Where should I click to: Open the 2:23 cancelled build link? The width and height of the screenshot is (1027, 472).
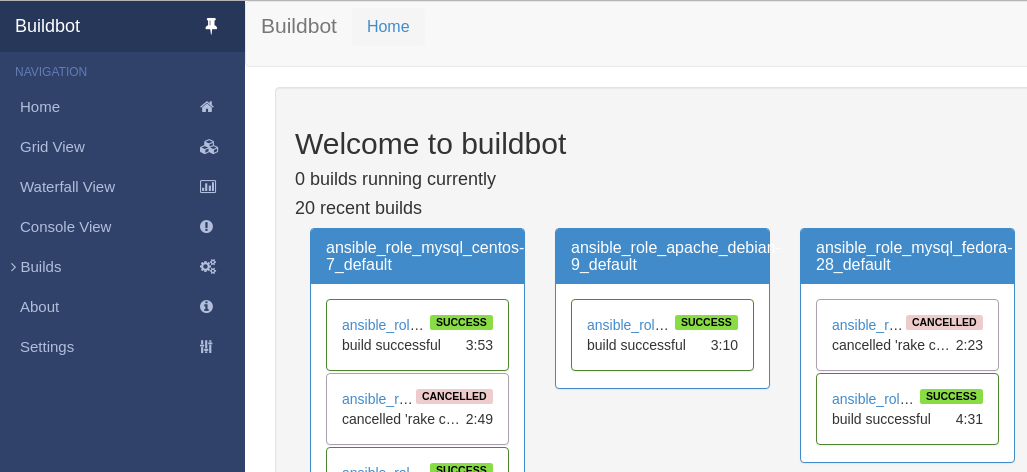point(867,325)
